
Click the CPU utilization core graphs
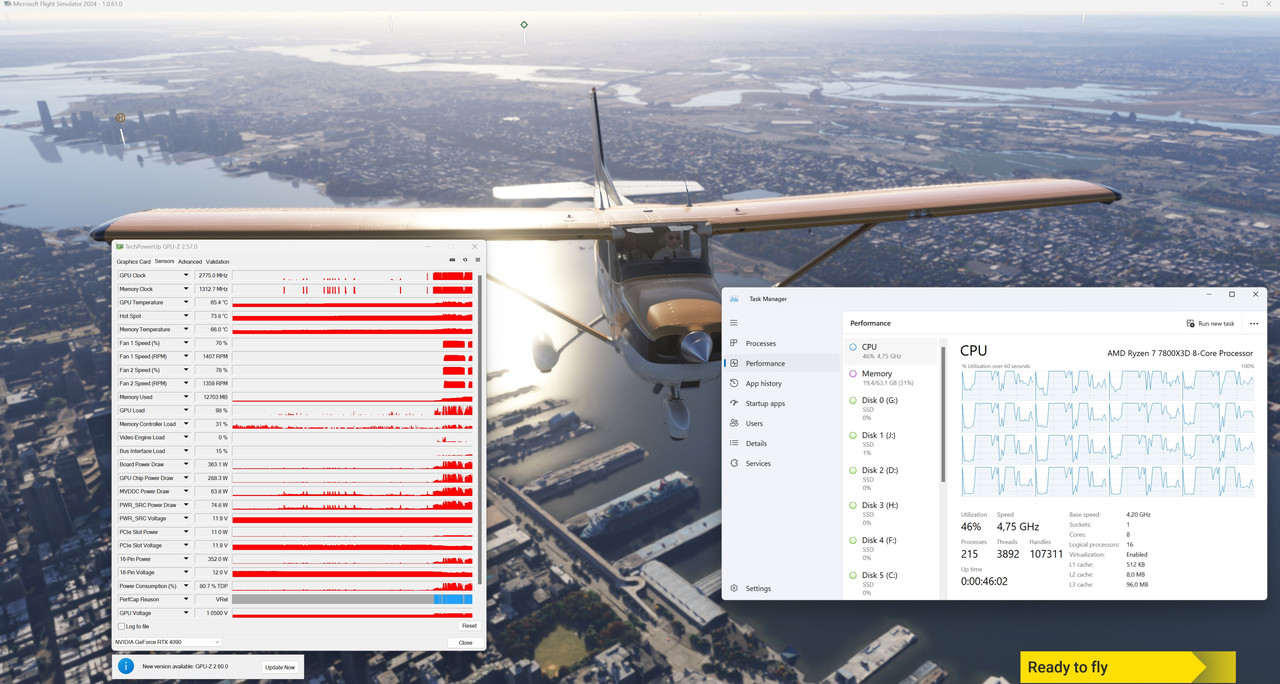(1108, 433)
